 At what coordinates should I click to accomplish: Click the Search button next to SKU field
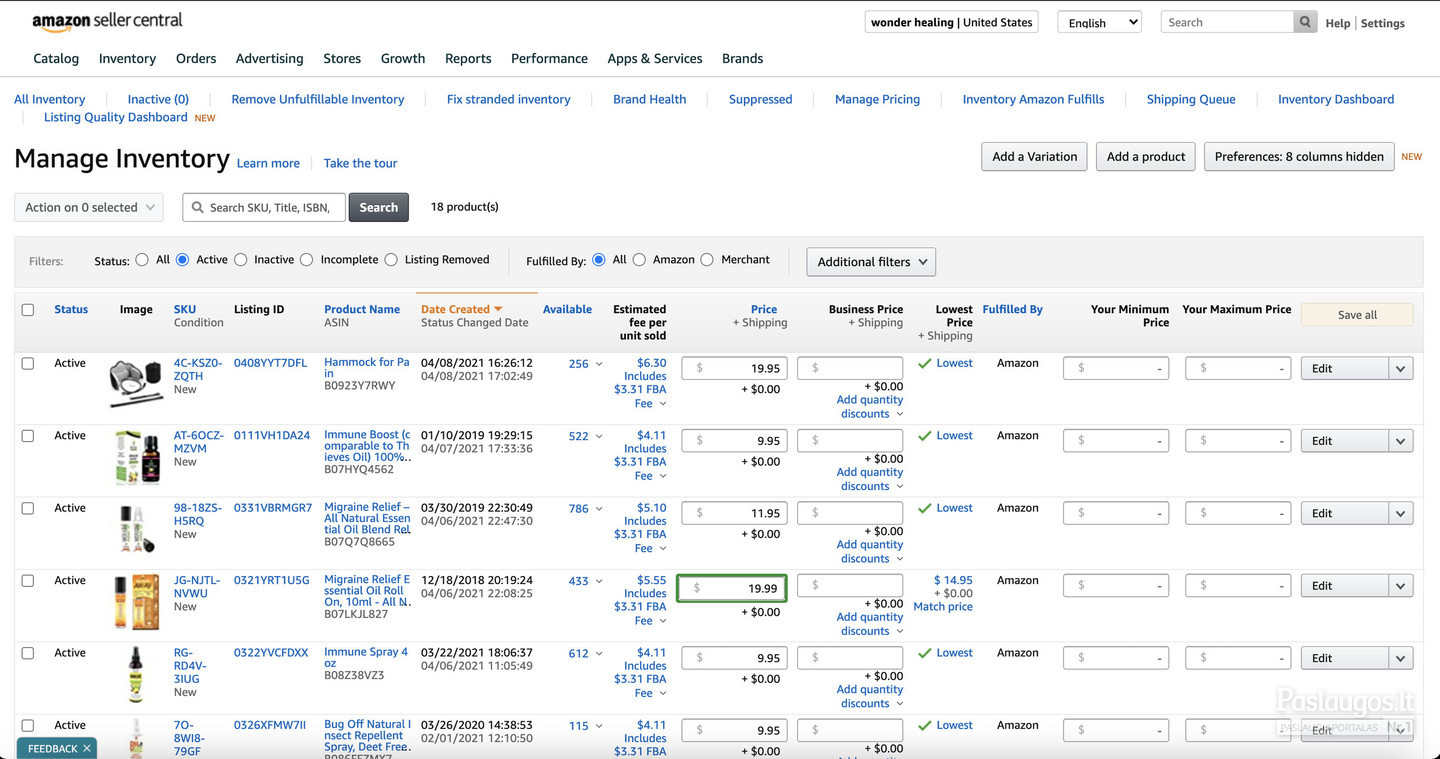(378, 207)
